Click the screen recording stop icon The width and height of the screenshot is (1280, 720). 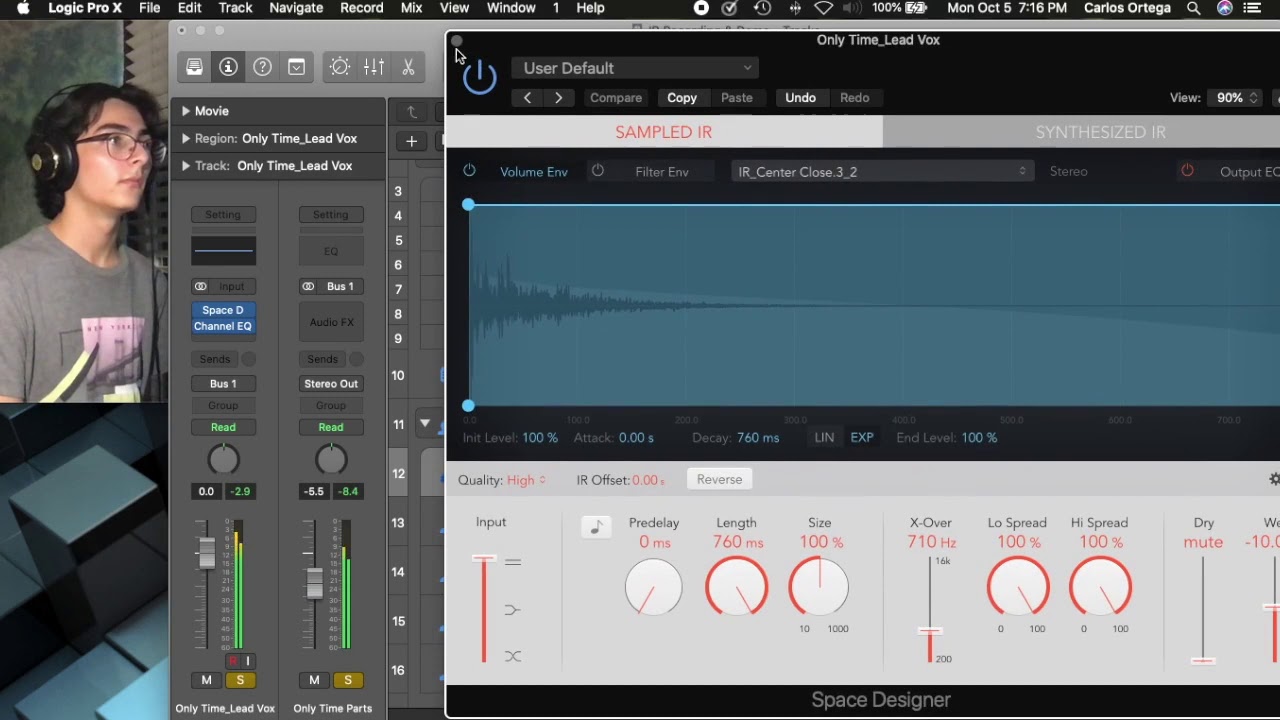(701, 8)
